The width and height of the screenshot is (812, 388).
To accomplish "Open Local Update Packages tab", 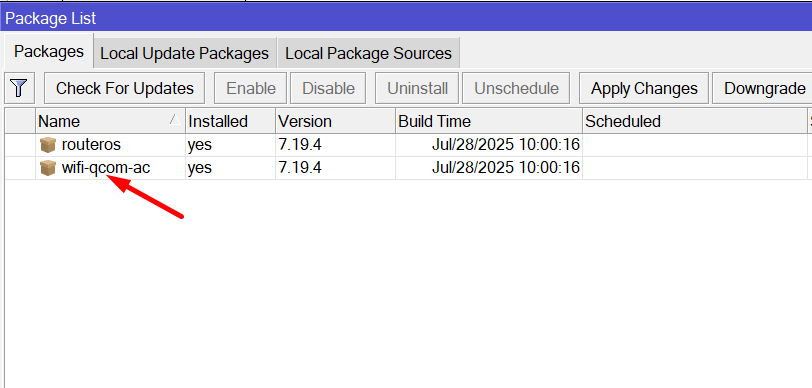I will [x=184, y=53].
